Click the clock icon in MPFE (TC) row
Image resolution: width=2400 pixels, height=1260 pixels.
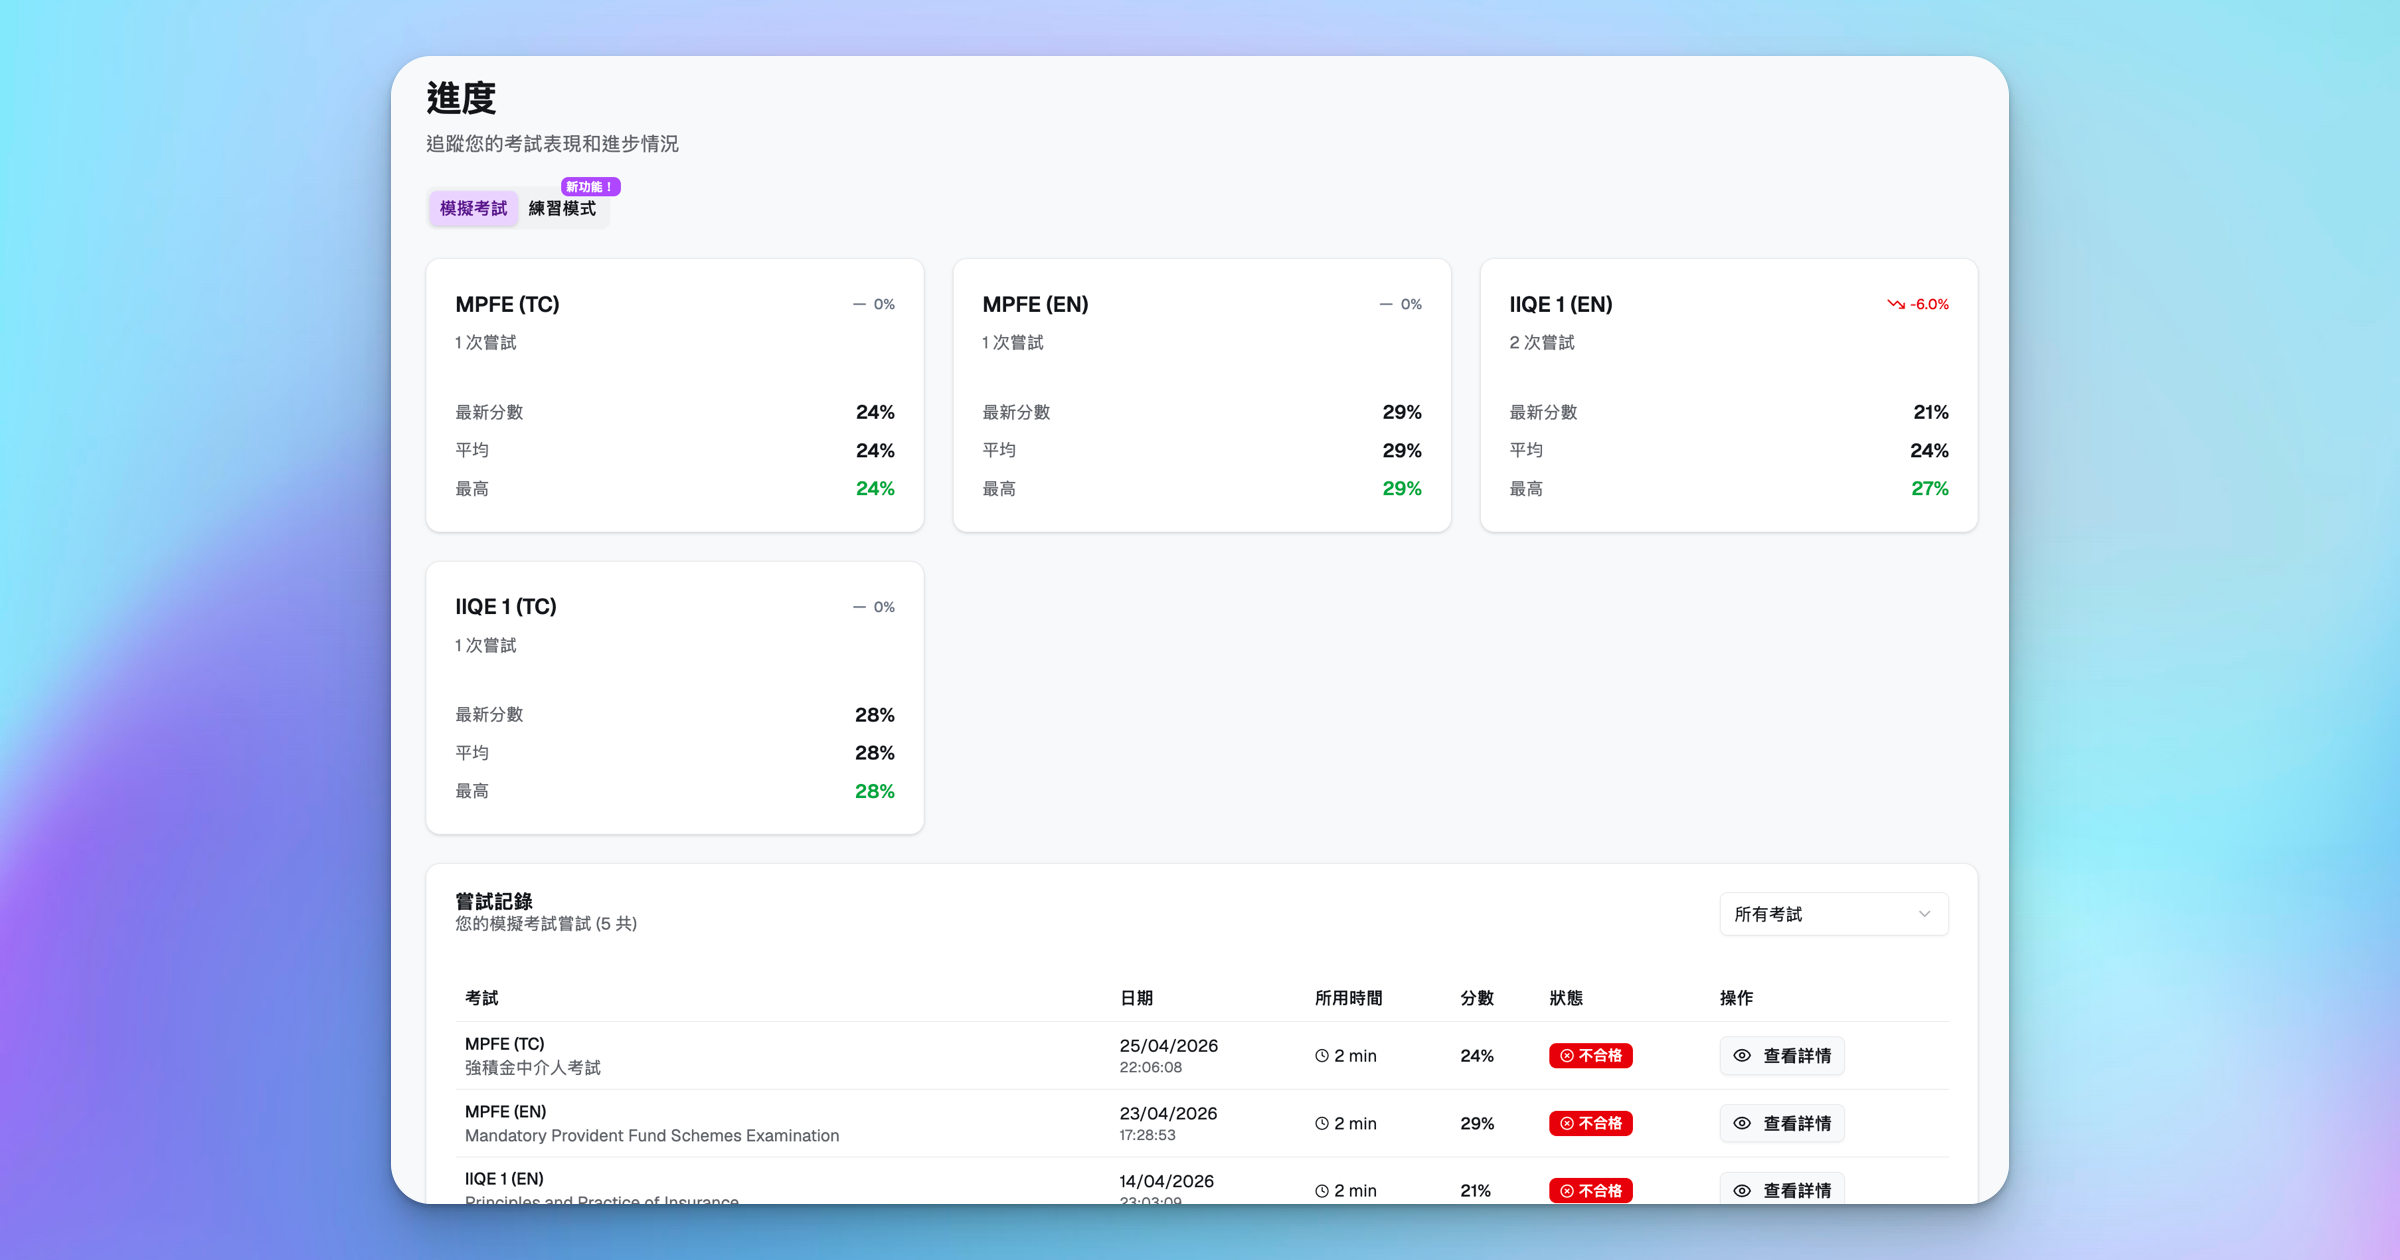(x=1322, y=1056)
